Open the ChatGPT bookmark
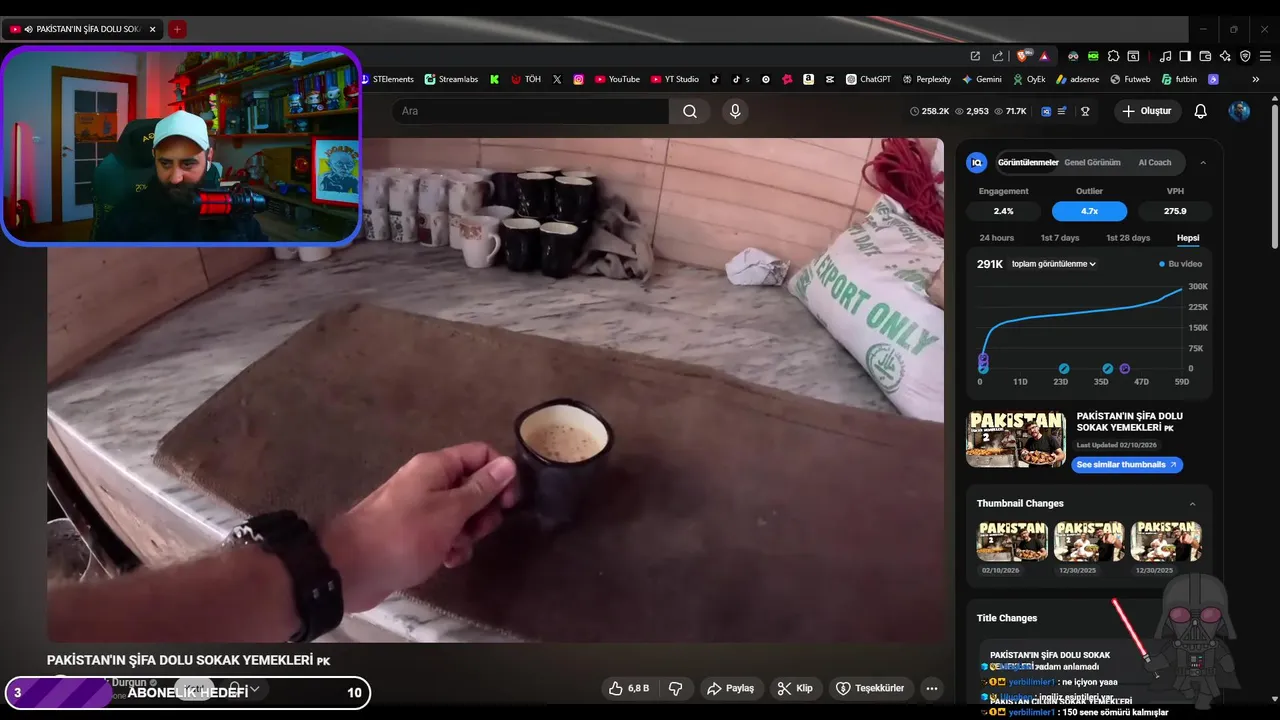The width and height of the screenshot is (1280, 720). click(868, 79)
